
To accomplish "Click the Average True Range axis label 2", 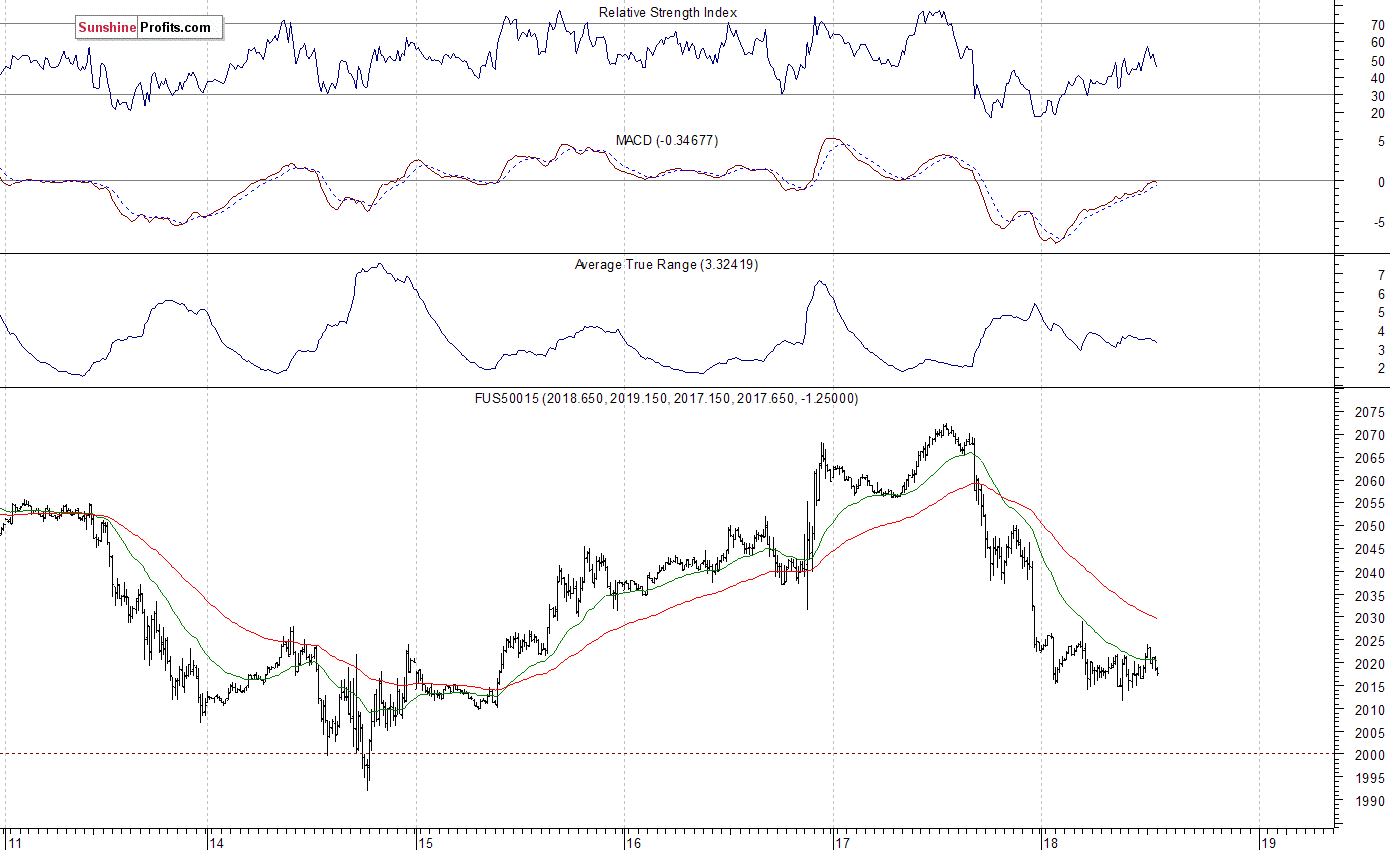I will (x=1381, y=369).
